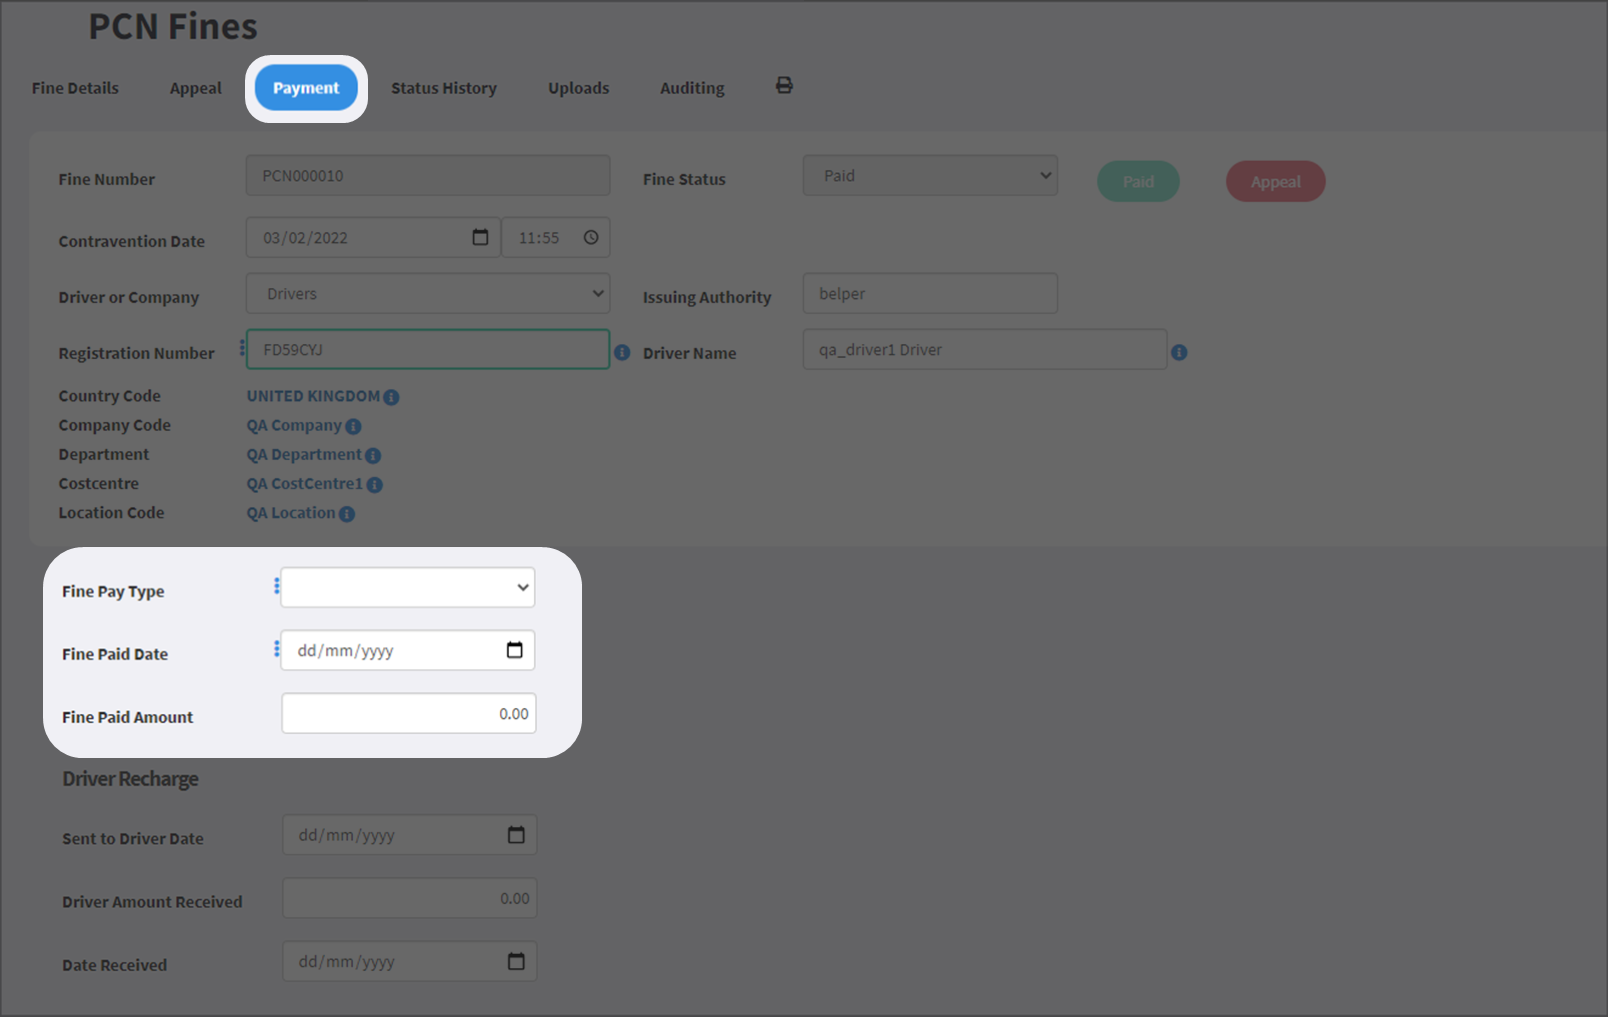Viewport: 1608px width, 1017px height.
Task: Open calendar picker in Contravention Date
Action: [480, 237]
